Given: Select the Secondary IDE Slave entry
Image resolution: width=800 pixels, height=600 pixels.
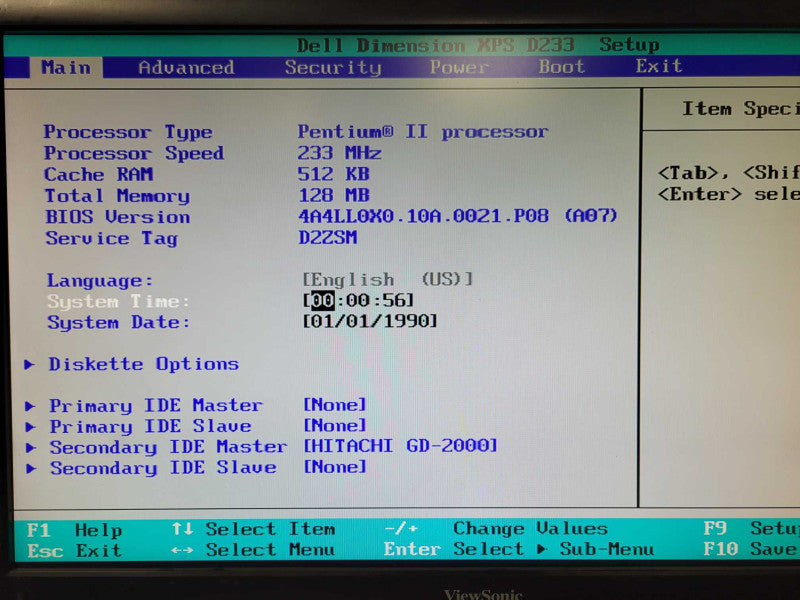Looking at the screenshot, I should 163,468.
